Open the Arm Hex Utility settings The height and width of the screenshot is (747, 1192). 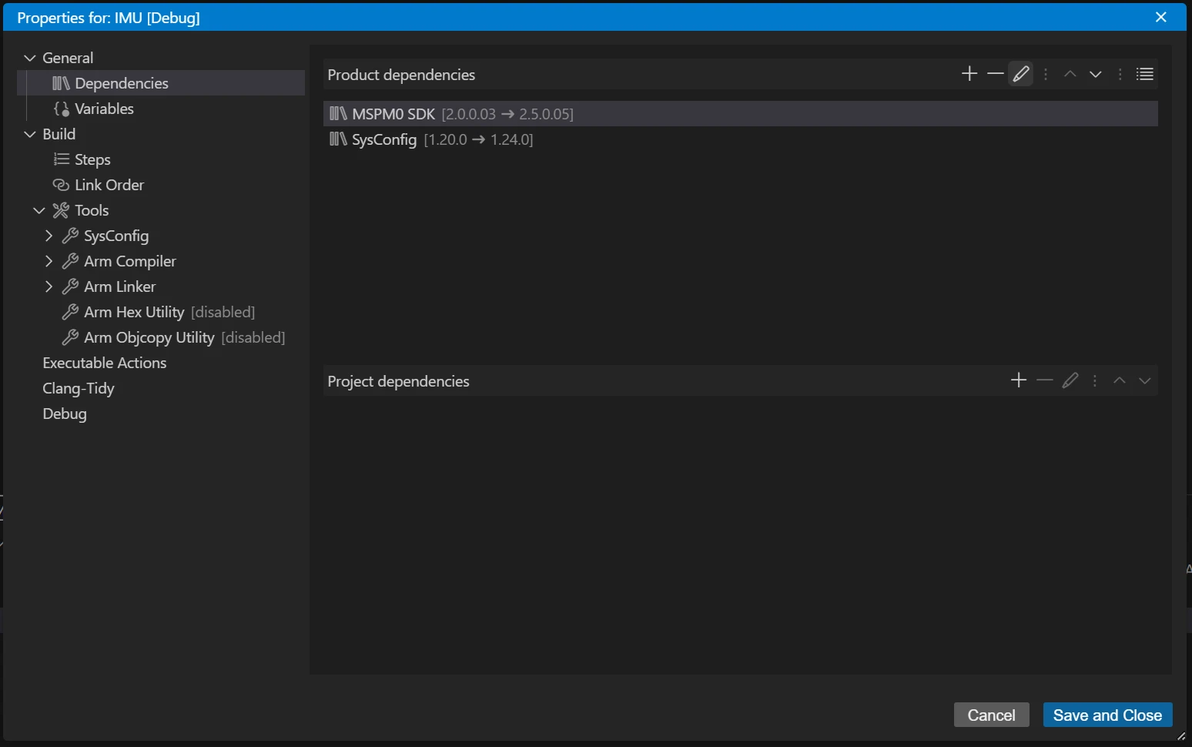[134, 312]
